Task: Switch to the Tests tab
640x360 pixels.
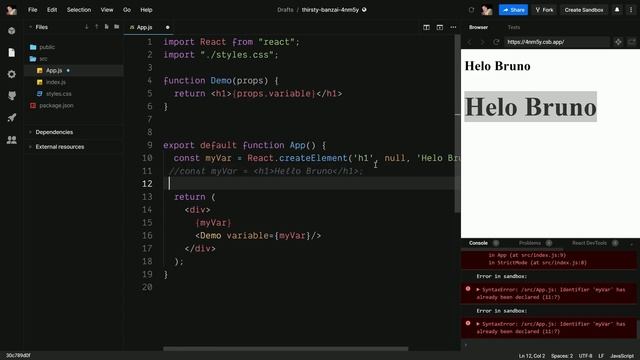Action: (513, 27)
